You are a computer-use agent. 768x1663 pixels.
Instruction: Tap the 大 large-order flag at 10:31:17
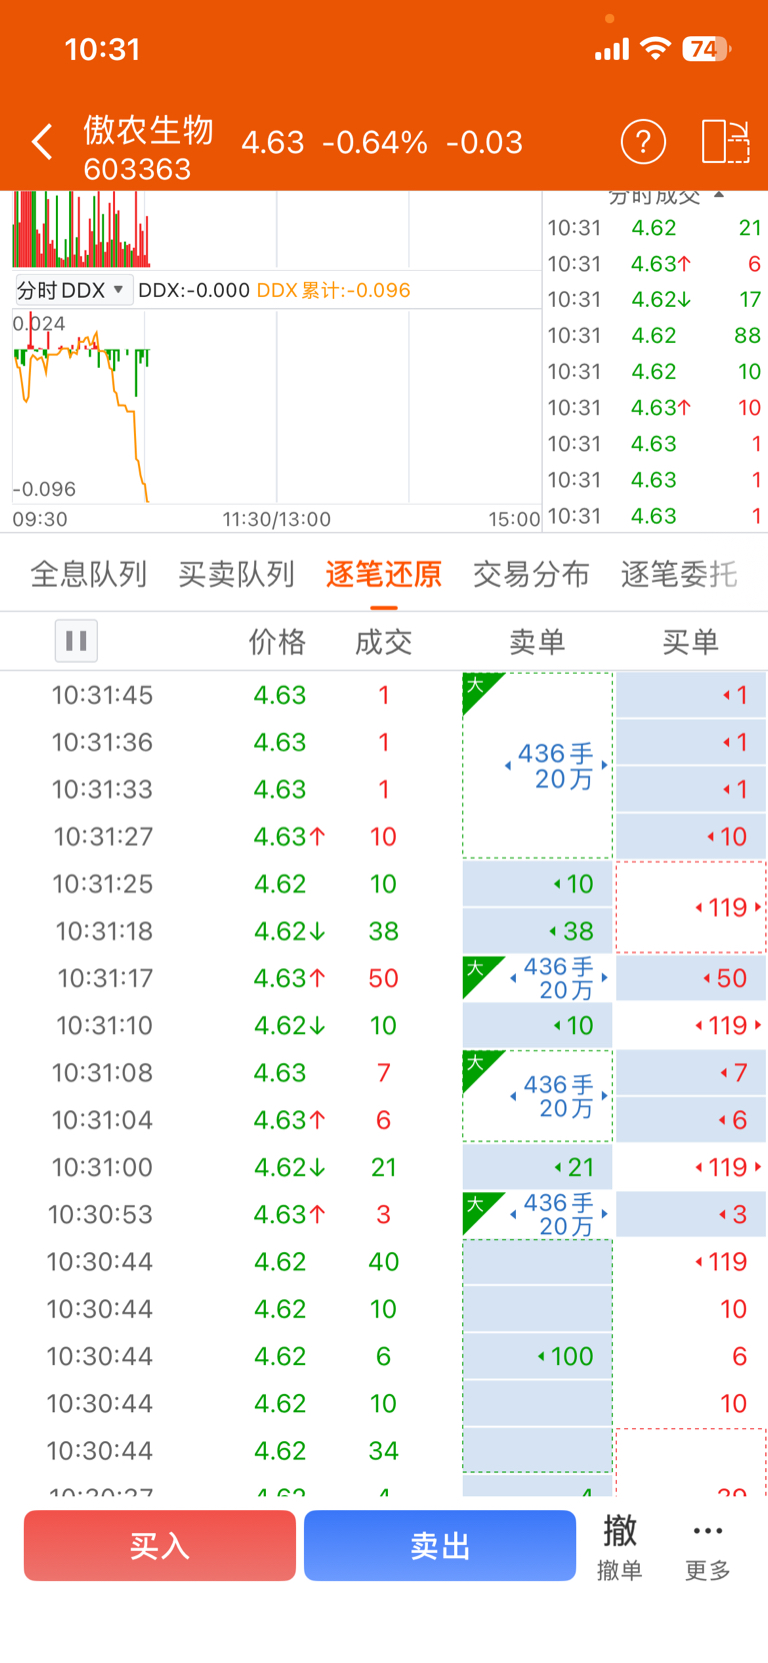point(482,975)
